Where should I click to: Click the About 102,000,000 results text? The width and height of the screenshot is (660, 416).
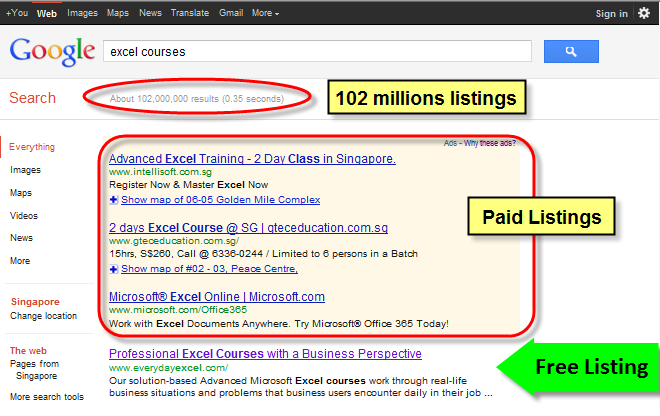coord(197,99)
